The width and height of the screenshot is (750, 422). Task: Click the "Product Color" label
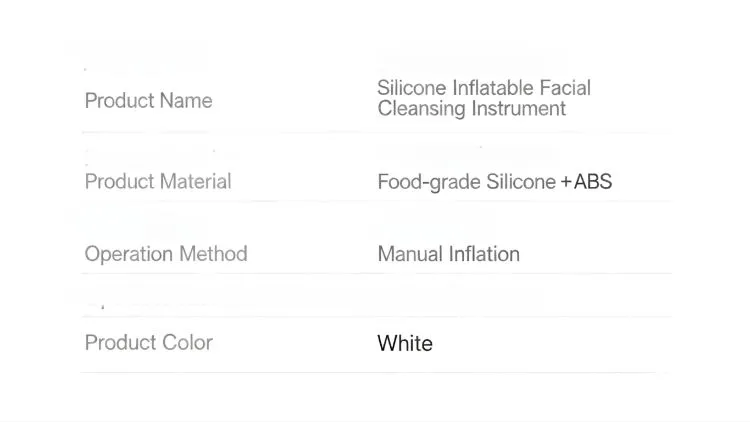tap(148, 342)
